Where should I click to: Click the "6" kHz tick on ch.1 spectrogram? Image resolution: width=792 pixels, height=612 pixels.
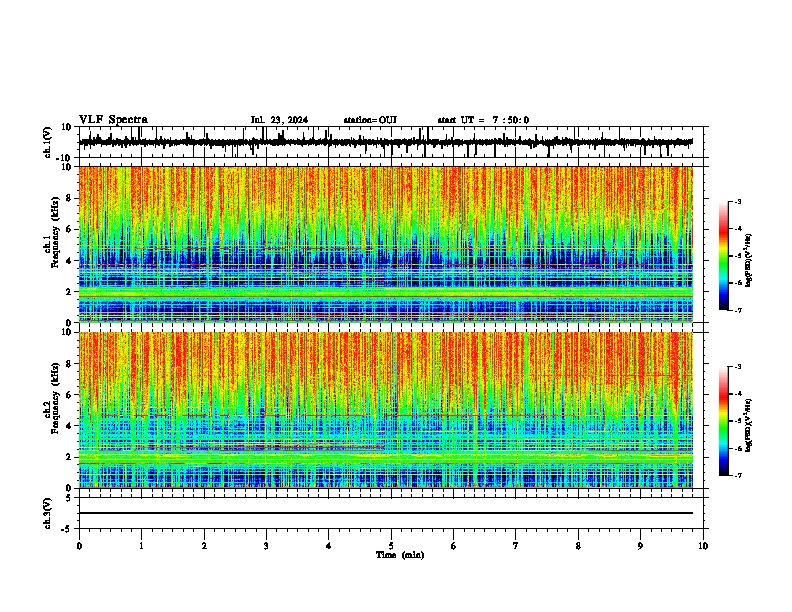(70, 229)
